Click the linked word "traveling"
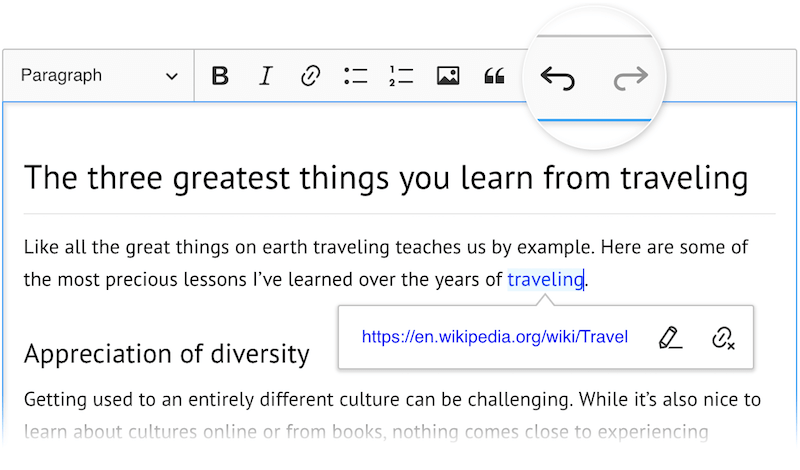The image size is (800, 470). pyautogui.click(x=545, y=280)
